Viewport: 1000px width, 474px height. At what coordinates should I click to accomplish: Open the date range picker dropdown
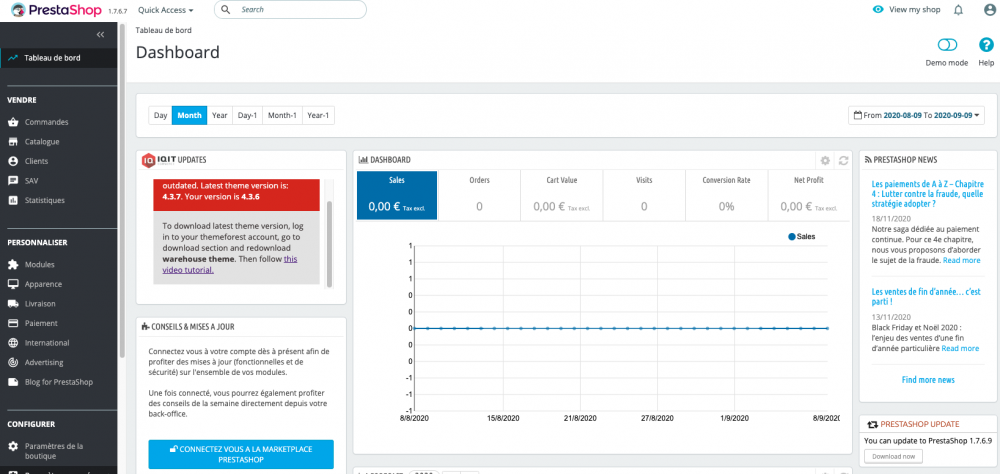(x=916, y=115)
